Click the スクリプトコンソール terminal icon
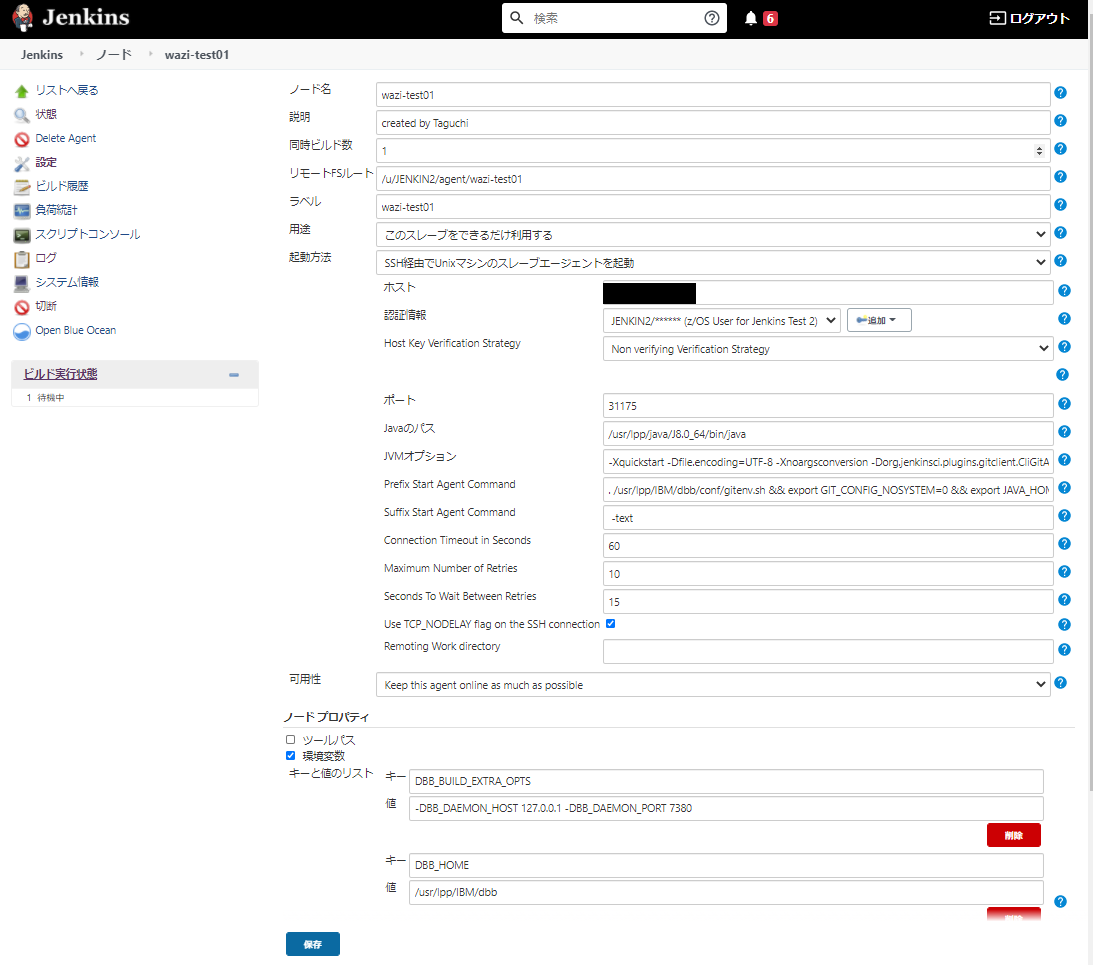1093x965 pixels. pos(22,234)
